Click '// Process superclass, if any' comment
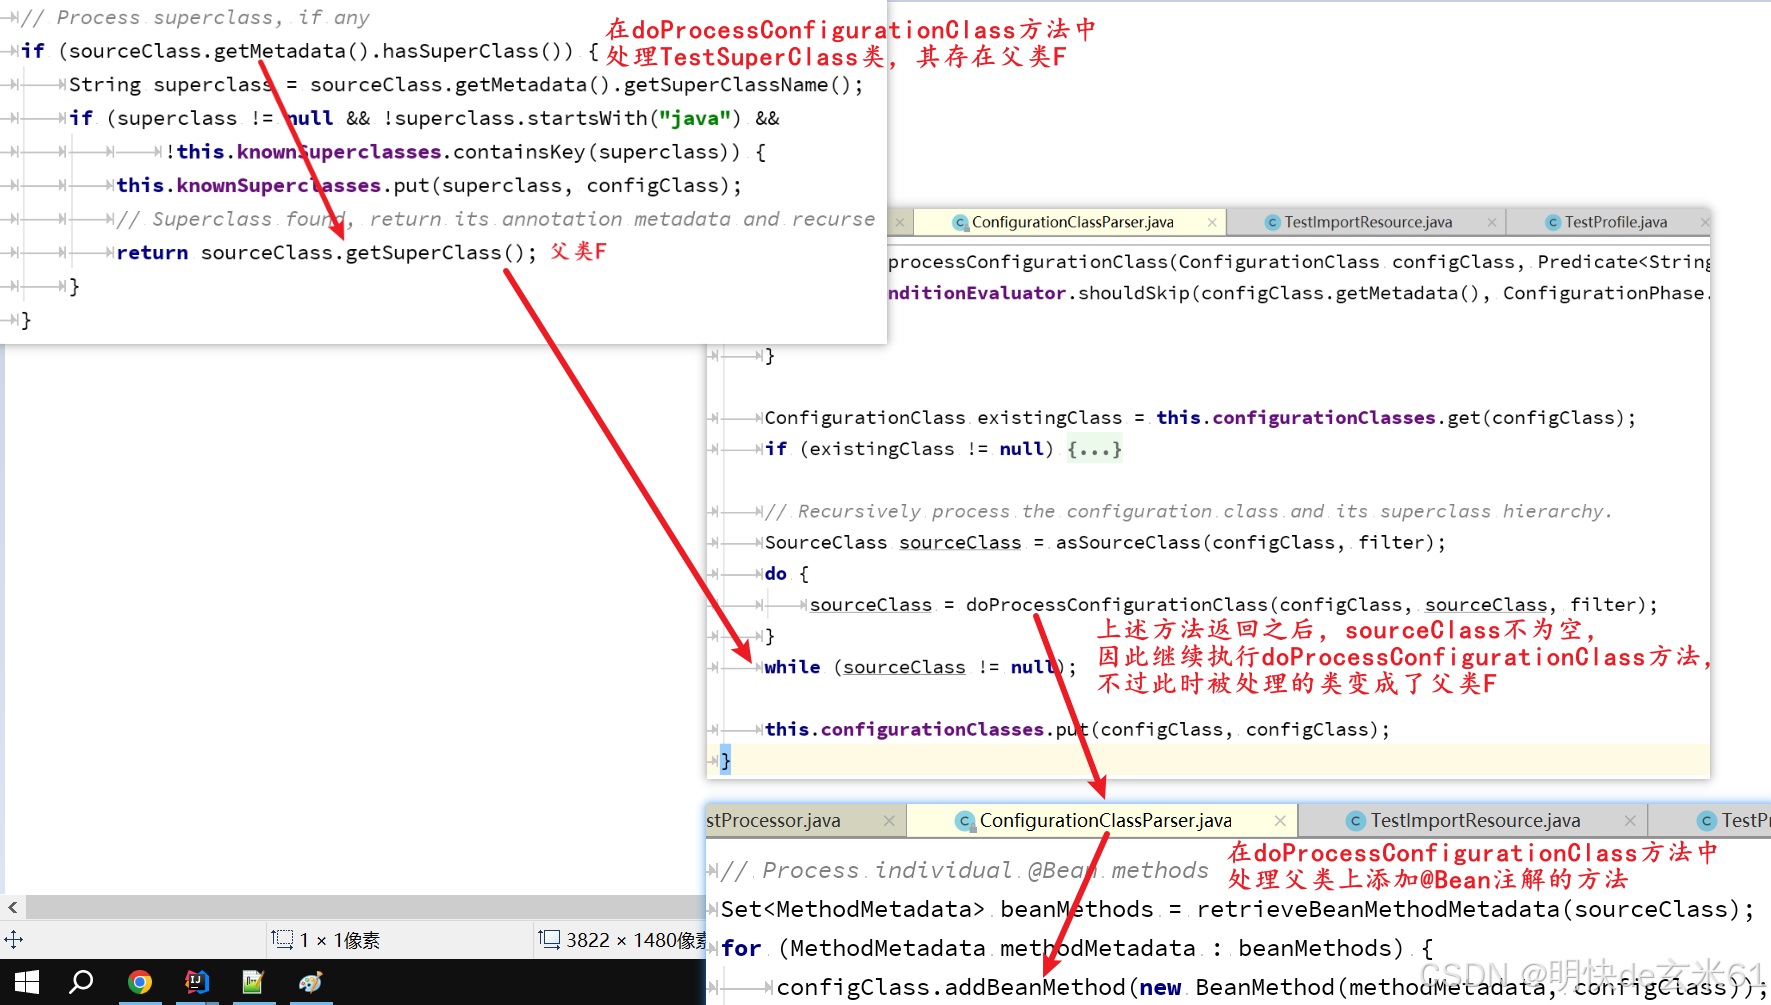 tap(196, 17)
